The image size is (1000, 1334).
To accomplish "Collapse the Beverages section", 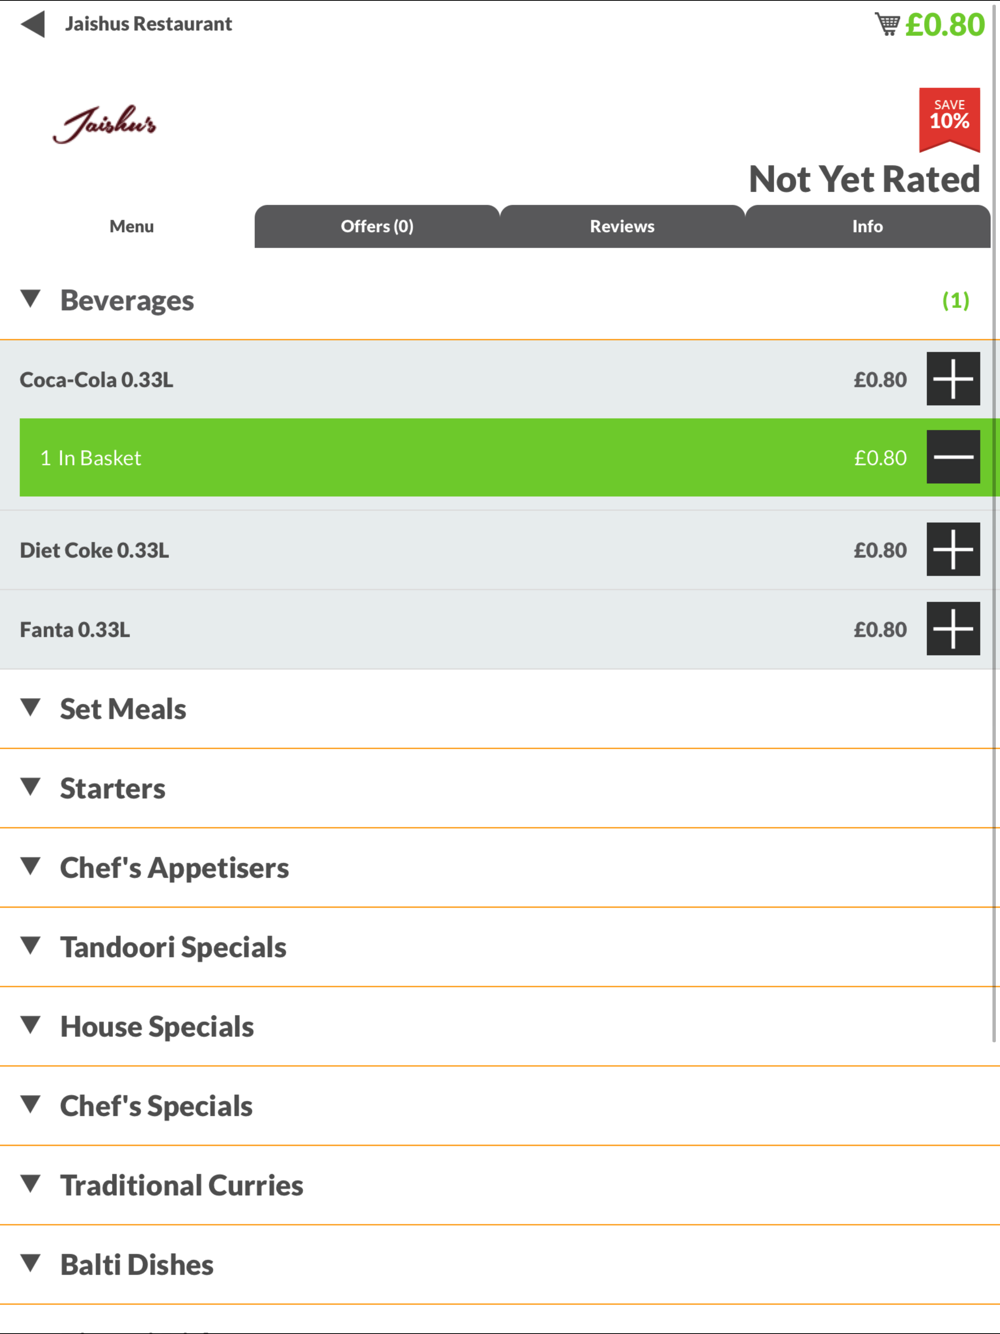I will [x=495, y=300].
